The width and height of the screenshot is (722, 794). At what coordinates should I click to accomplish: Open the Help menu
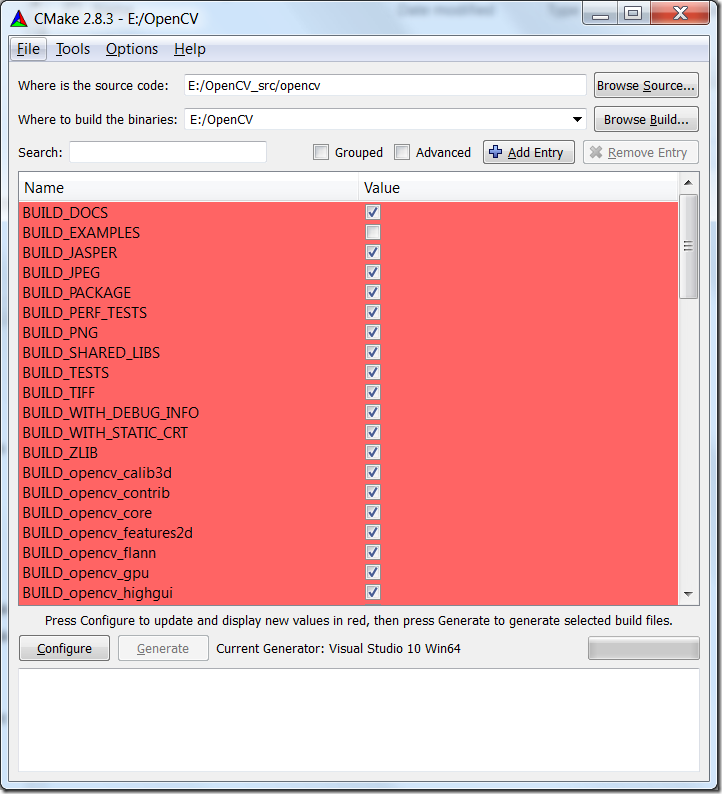coord(190,49)
